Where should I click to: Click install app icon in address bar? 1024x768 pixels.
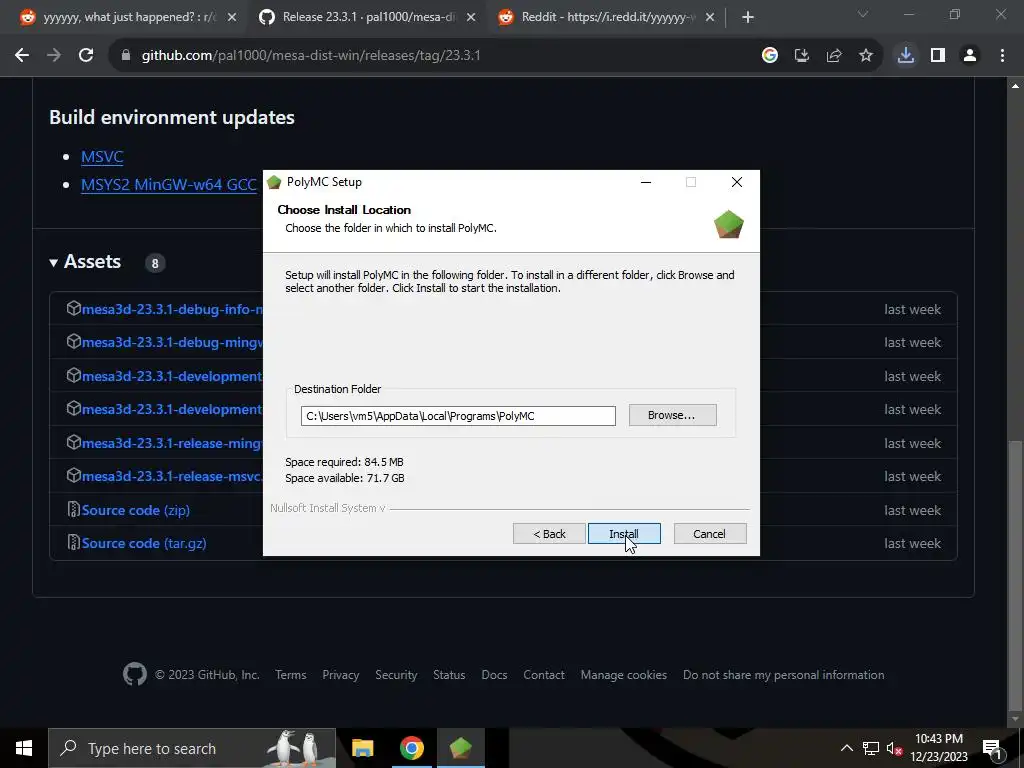[802, 56]
